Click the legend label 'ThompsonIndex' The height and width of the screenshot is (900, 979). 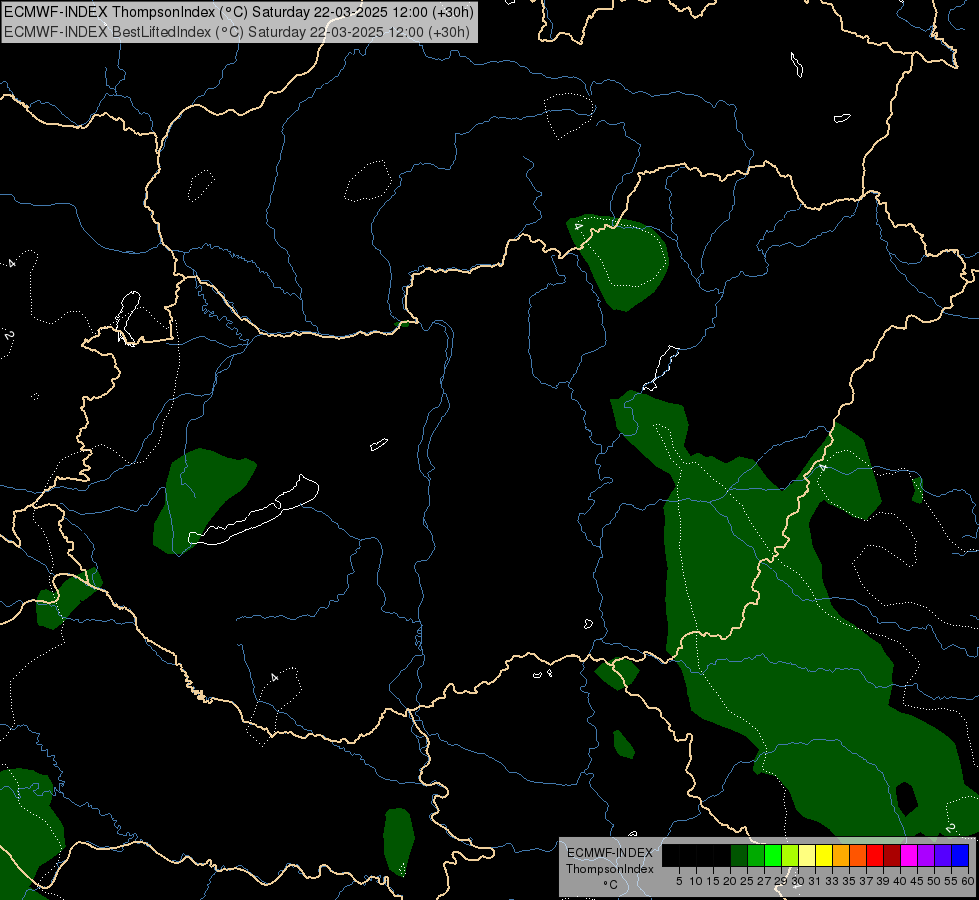(610, 869)
